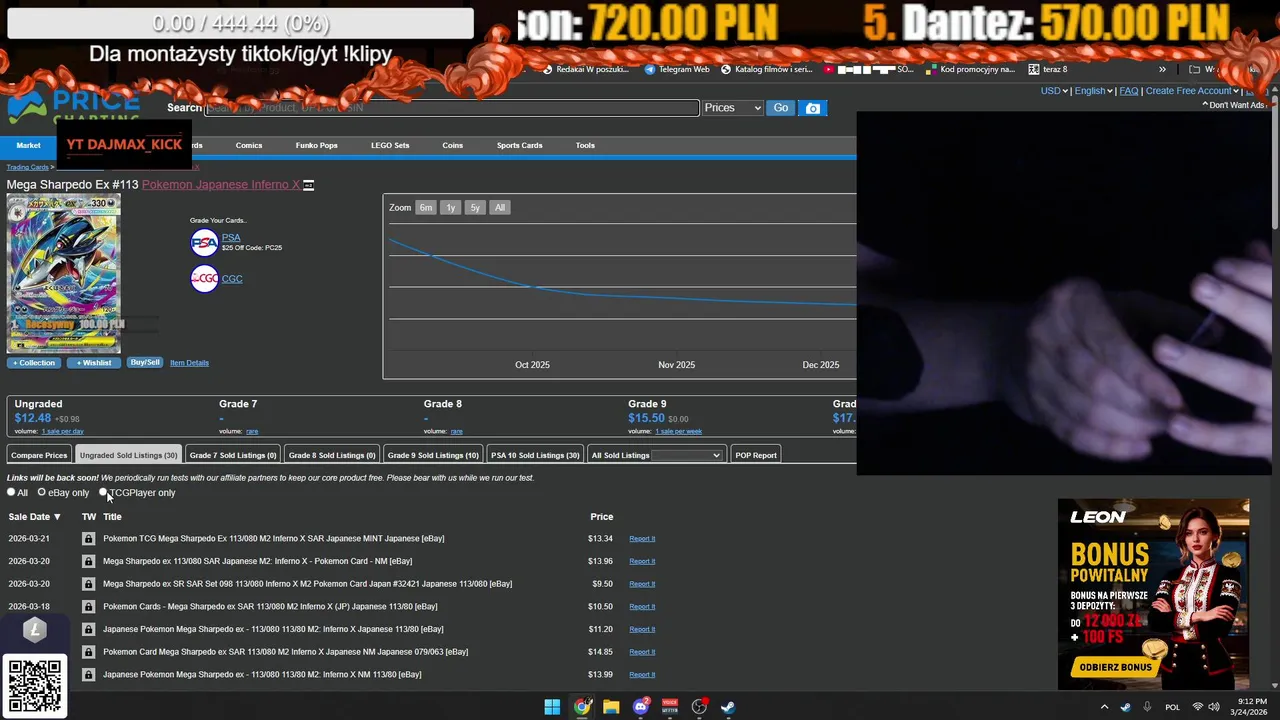Open the Market navigation tab
The image size is (1280, 720).
coord(28,145)
